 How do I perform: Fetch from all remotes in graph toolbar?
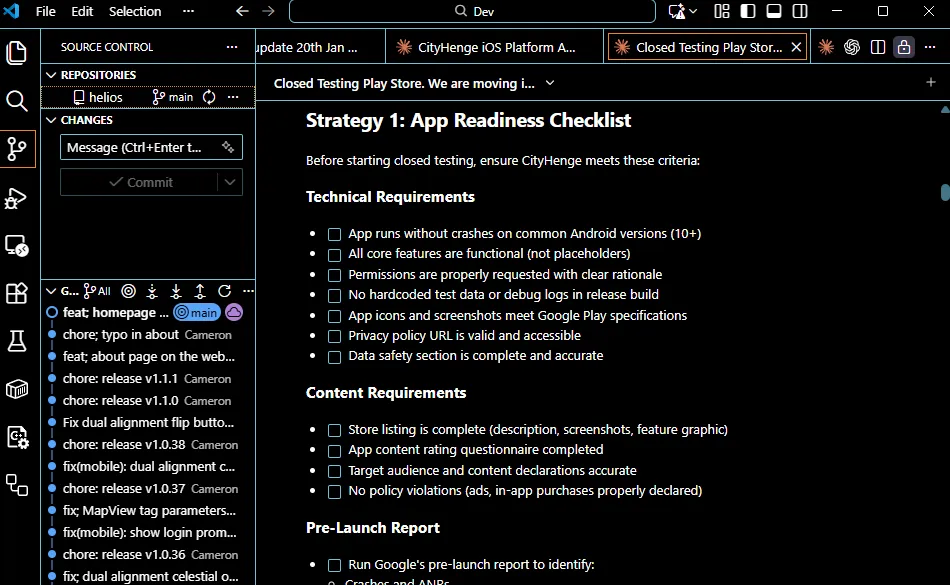tap(152, 291)
